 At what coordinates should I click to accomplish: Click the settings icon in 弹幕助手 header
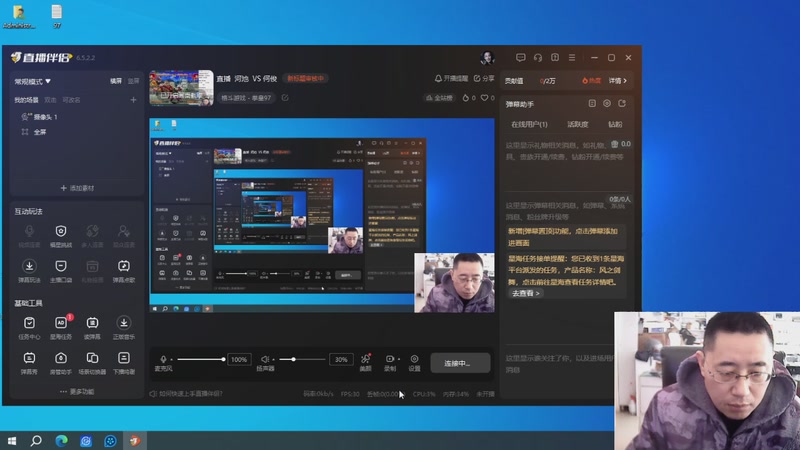607,104
